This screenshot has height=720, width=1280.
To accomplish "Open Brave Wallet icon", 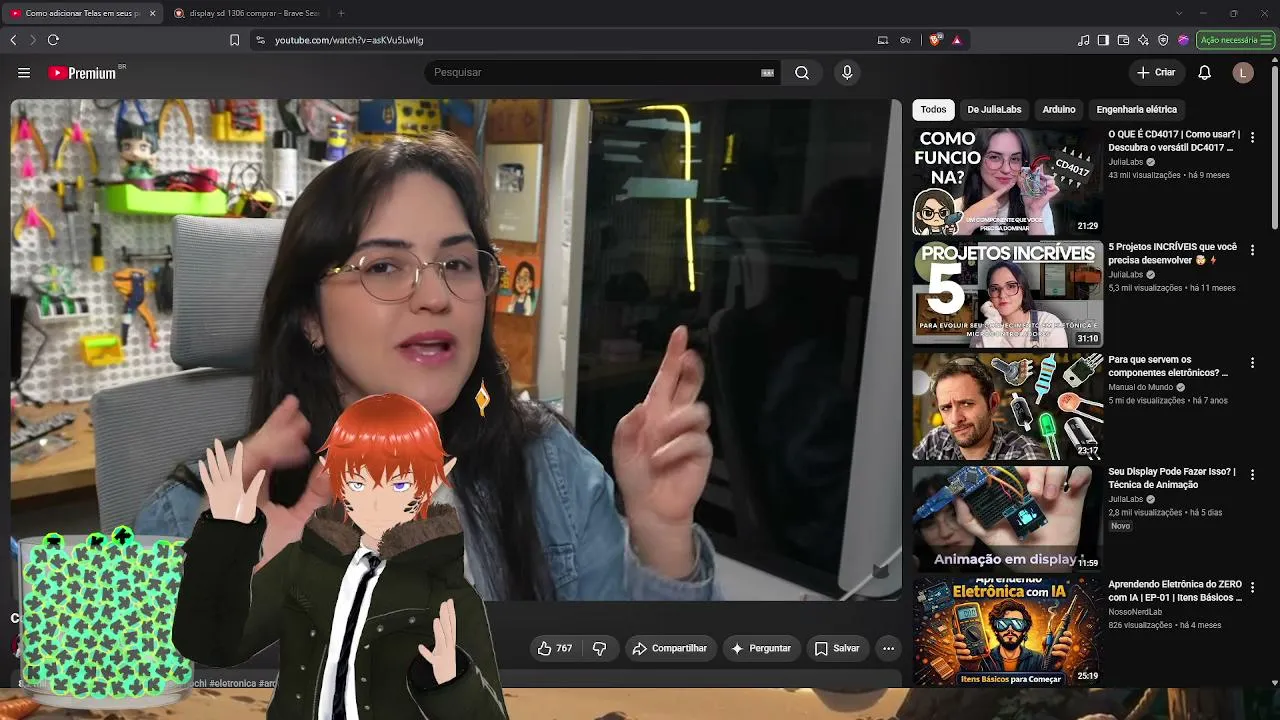I will coord(1123,40).
